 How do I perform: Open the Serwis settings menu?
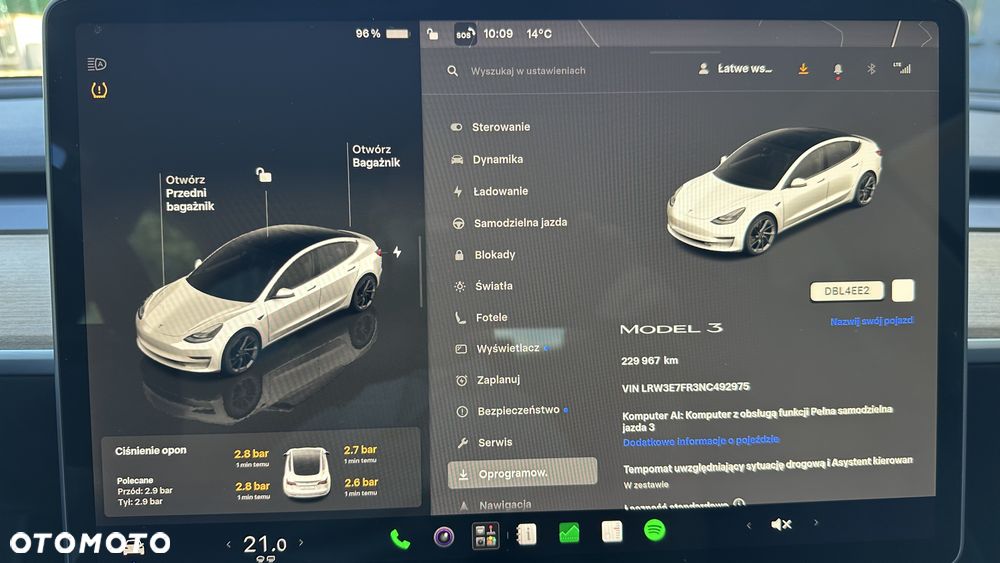tap(485, 442)
